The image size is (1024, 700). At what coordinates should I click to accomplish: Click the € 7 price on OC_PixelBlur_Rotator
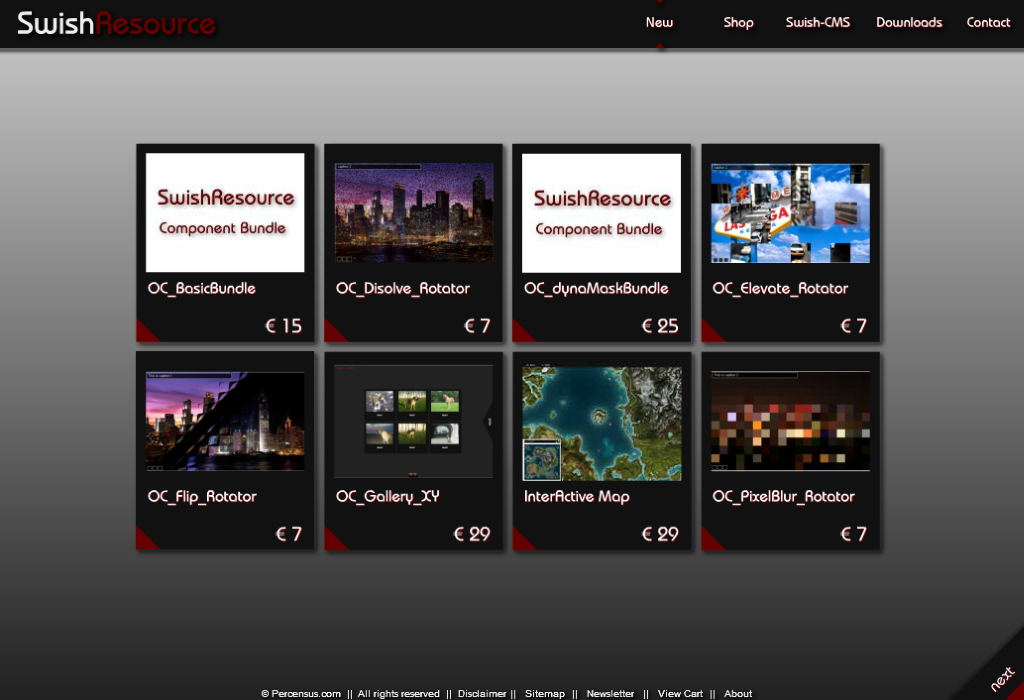click(854, 534)
